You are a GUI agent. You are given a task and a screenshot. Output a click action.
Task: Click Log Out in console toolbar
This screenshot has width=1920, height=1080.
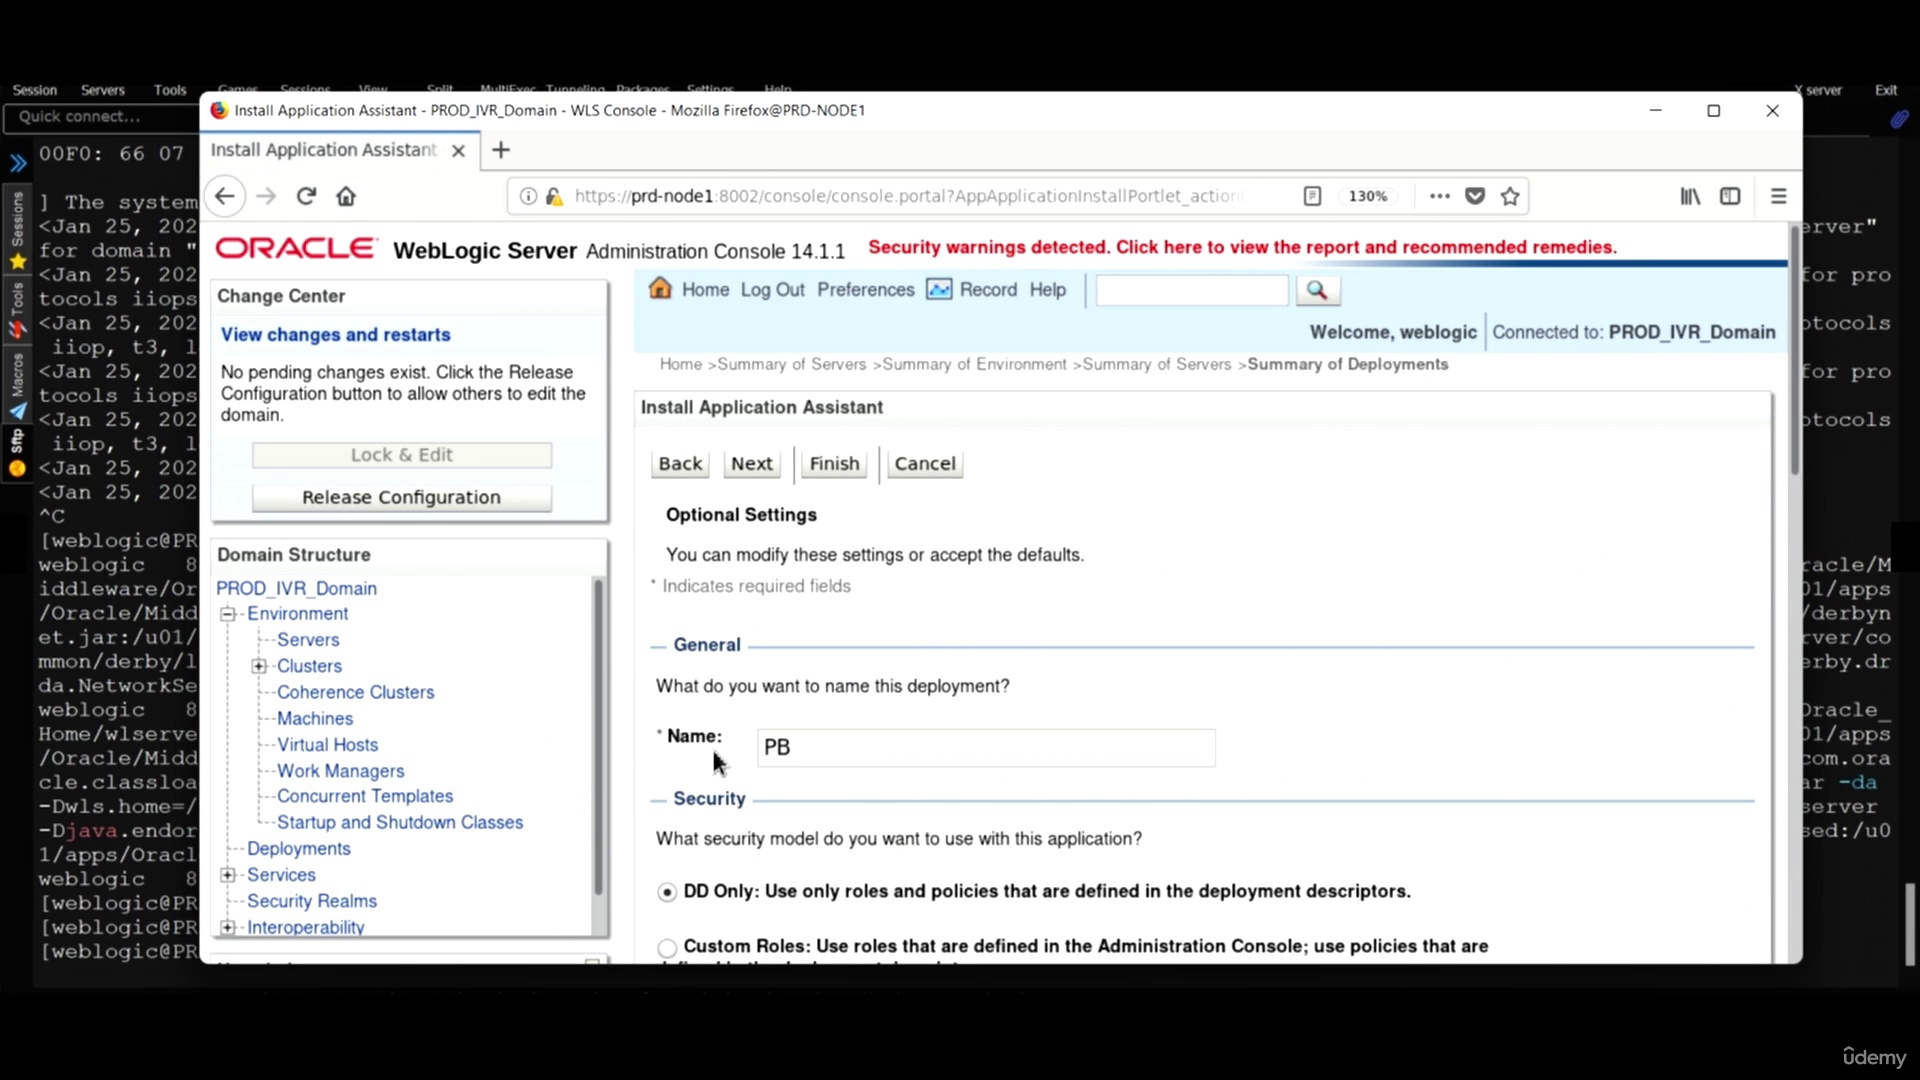tap(772, 290)
